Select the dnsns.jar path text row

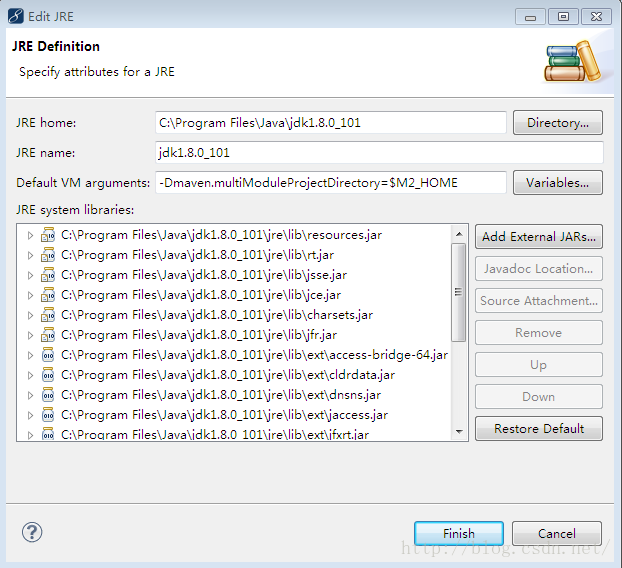(x=221, y=395)
